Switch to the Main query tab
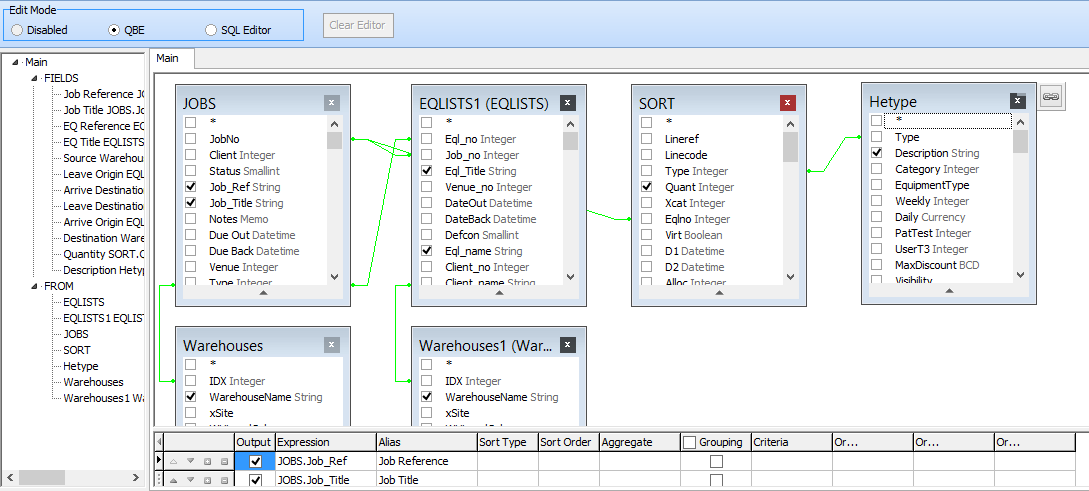This screenshot has width=1089, height=491. coord(167,59)
